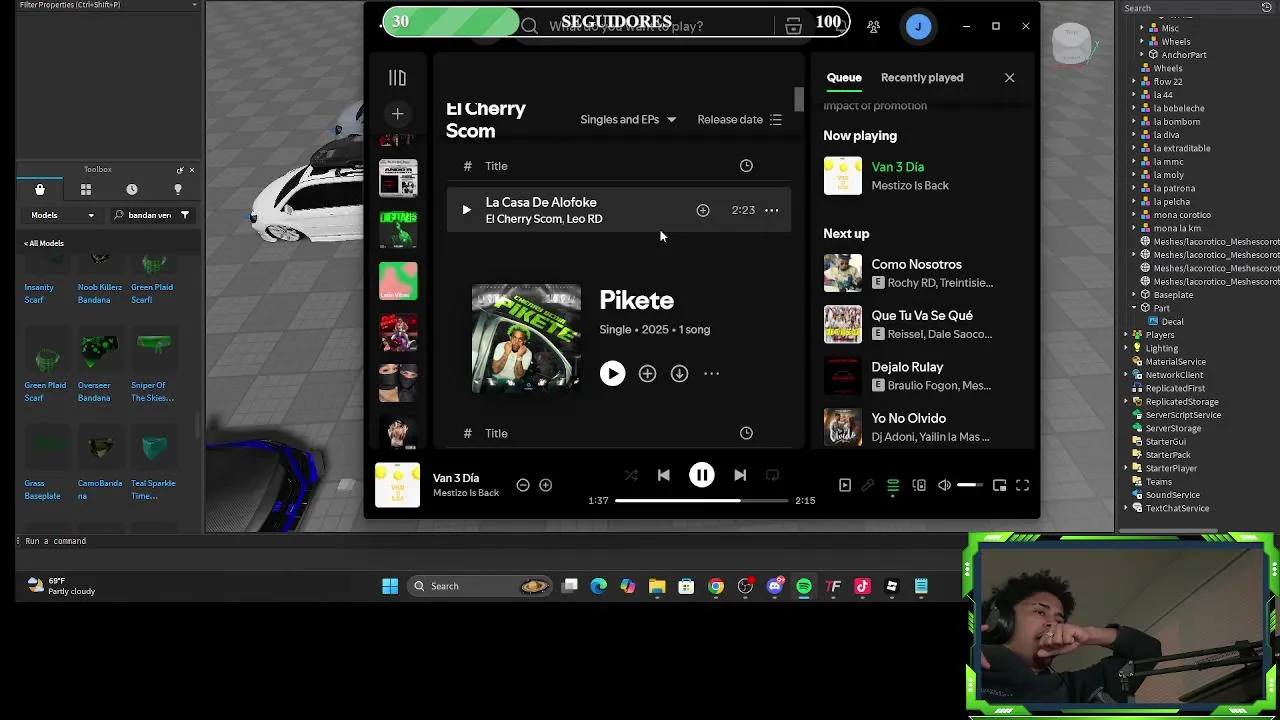Collapse the Part node in Explorer
Viewport: 1280px width, 720px height.
point(1135,308)
